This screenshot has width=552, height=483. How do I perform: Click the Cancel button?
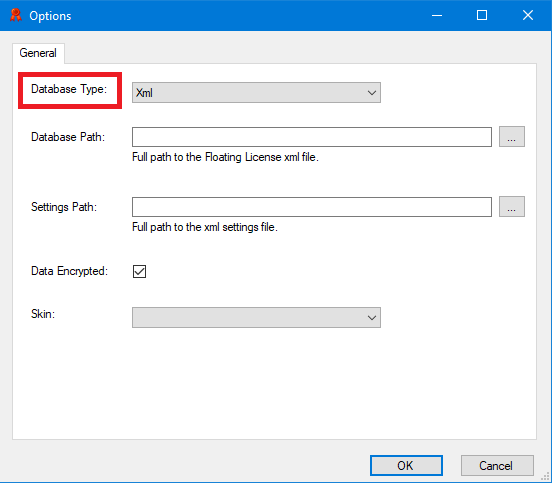(x=497, y=465)
